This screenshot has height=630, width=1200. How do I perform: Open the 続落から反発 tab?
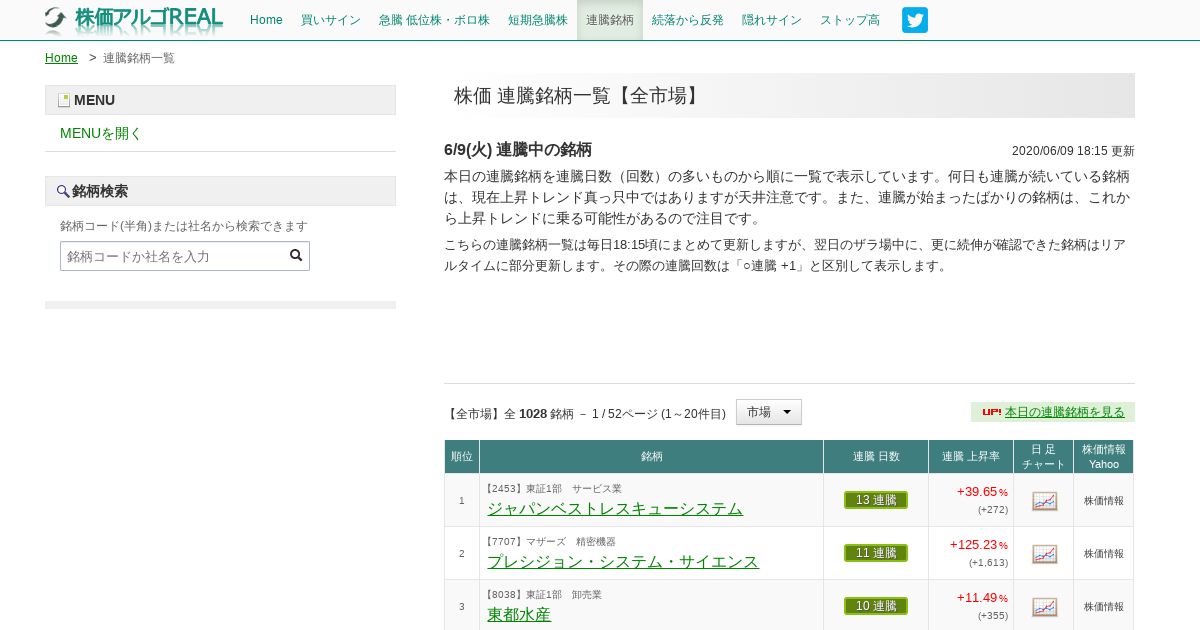click(688, 20)
